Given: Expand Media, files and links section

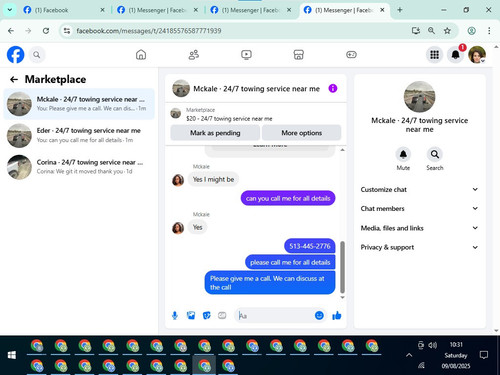Looking at the screenshot, I should tap(419, 228).
